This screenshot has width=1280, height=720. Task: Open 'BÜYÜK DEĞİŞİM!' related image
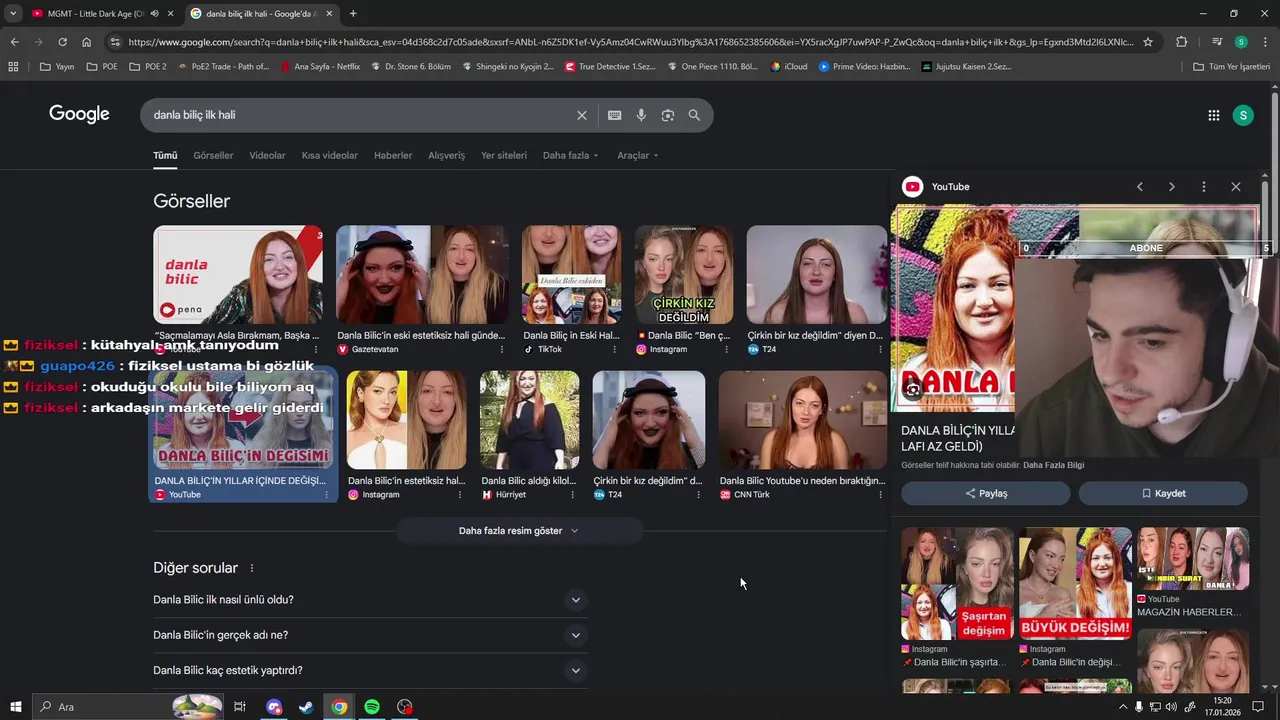tap(1075, 584)
